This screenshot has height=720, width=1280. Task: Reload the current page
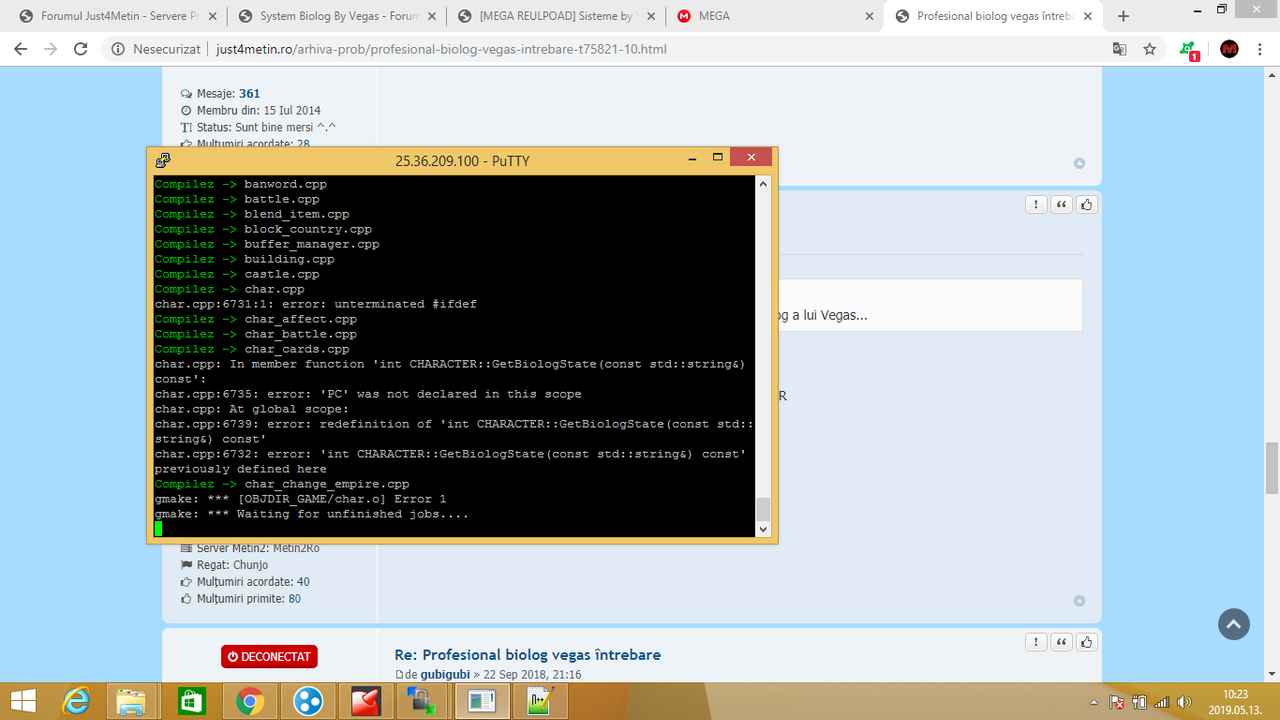[82, 49]
